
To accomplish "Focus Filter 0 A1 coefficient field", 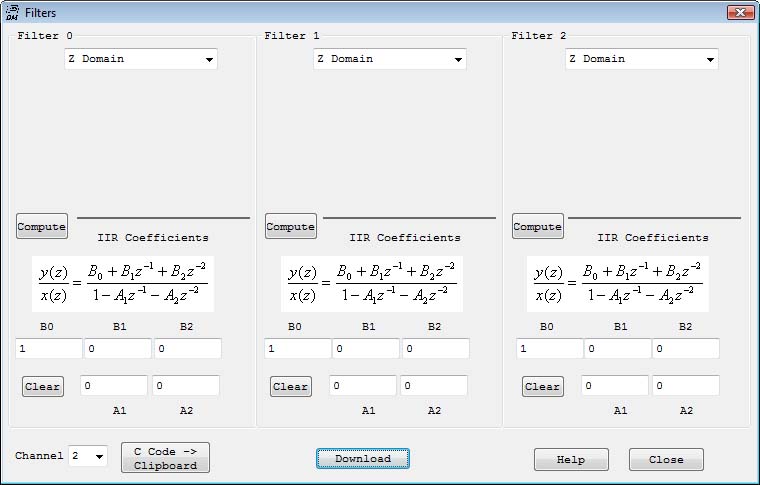I will point(114,386).
